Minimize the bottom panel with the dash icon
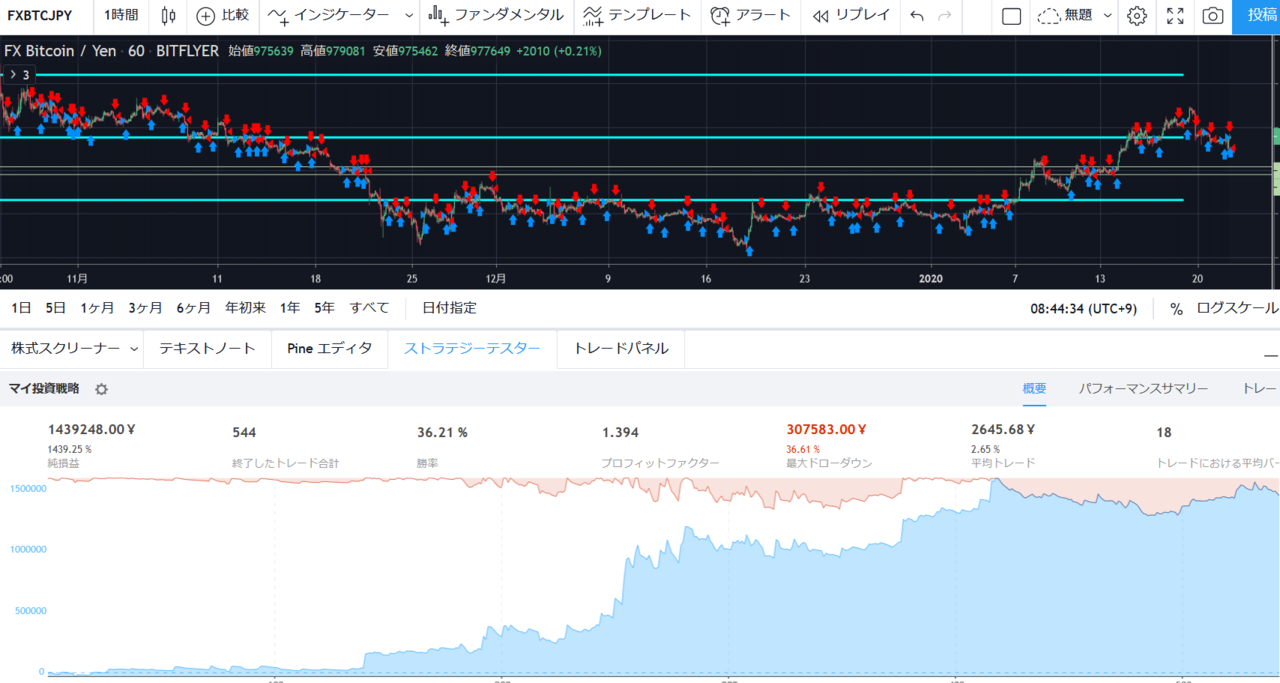Viewport: 1280px width, 683px height. click(x=1271, y=355)
